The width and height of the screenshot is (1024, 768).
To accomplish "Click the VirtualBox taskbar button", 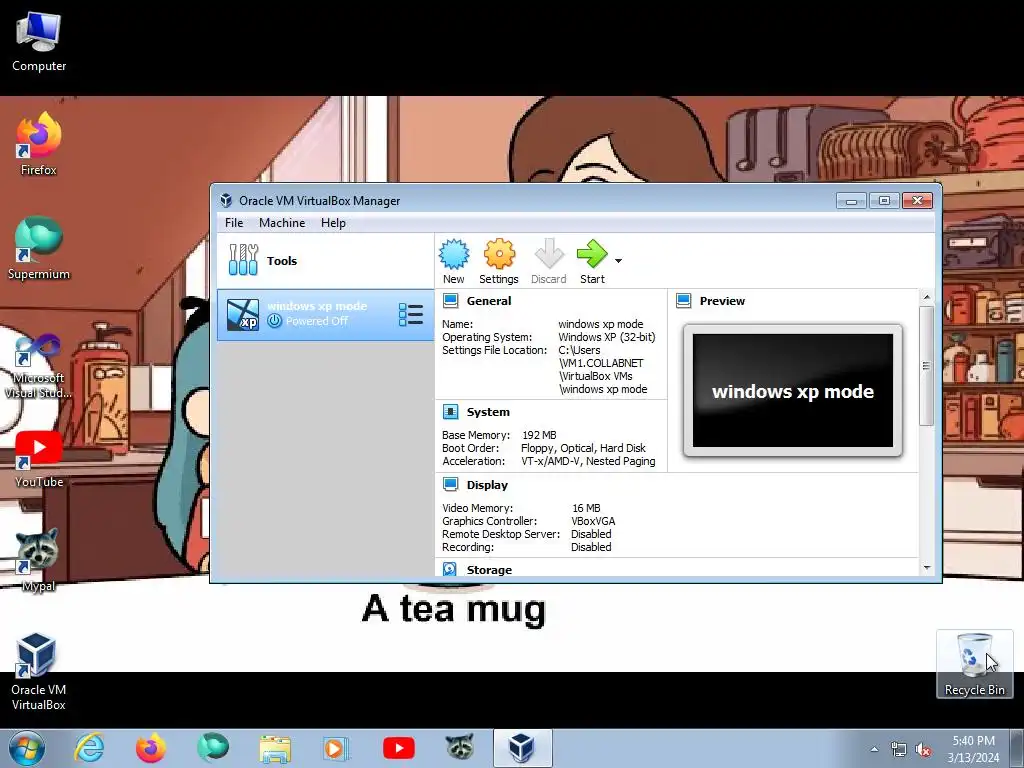I will click(522, 748).
